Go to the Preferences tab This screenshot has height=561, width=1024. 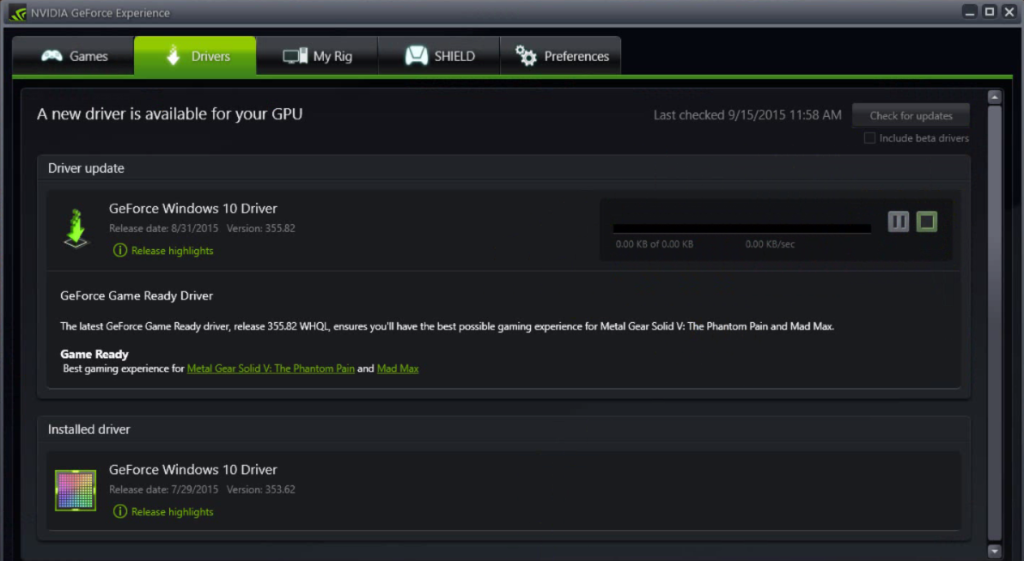(x=562, y=56)
